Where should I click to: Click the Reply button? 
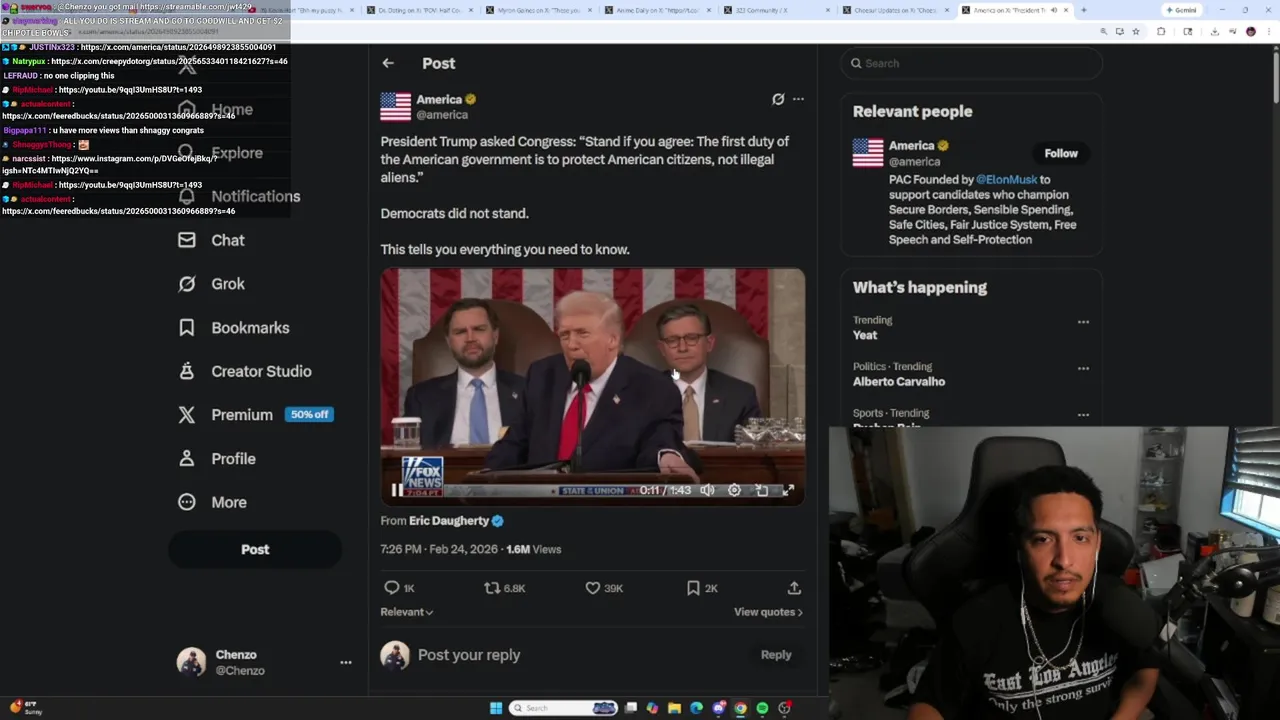[776, 655]
